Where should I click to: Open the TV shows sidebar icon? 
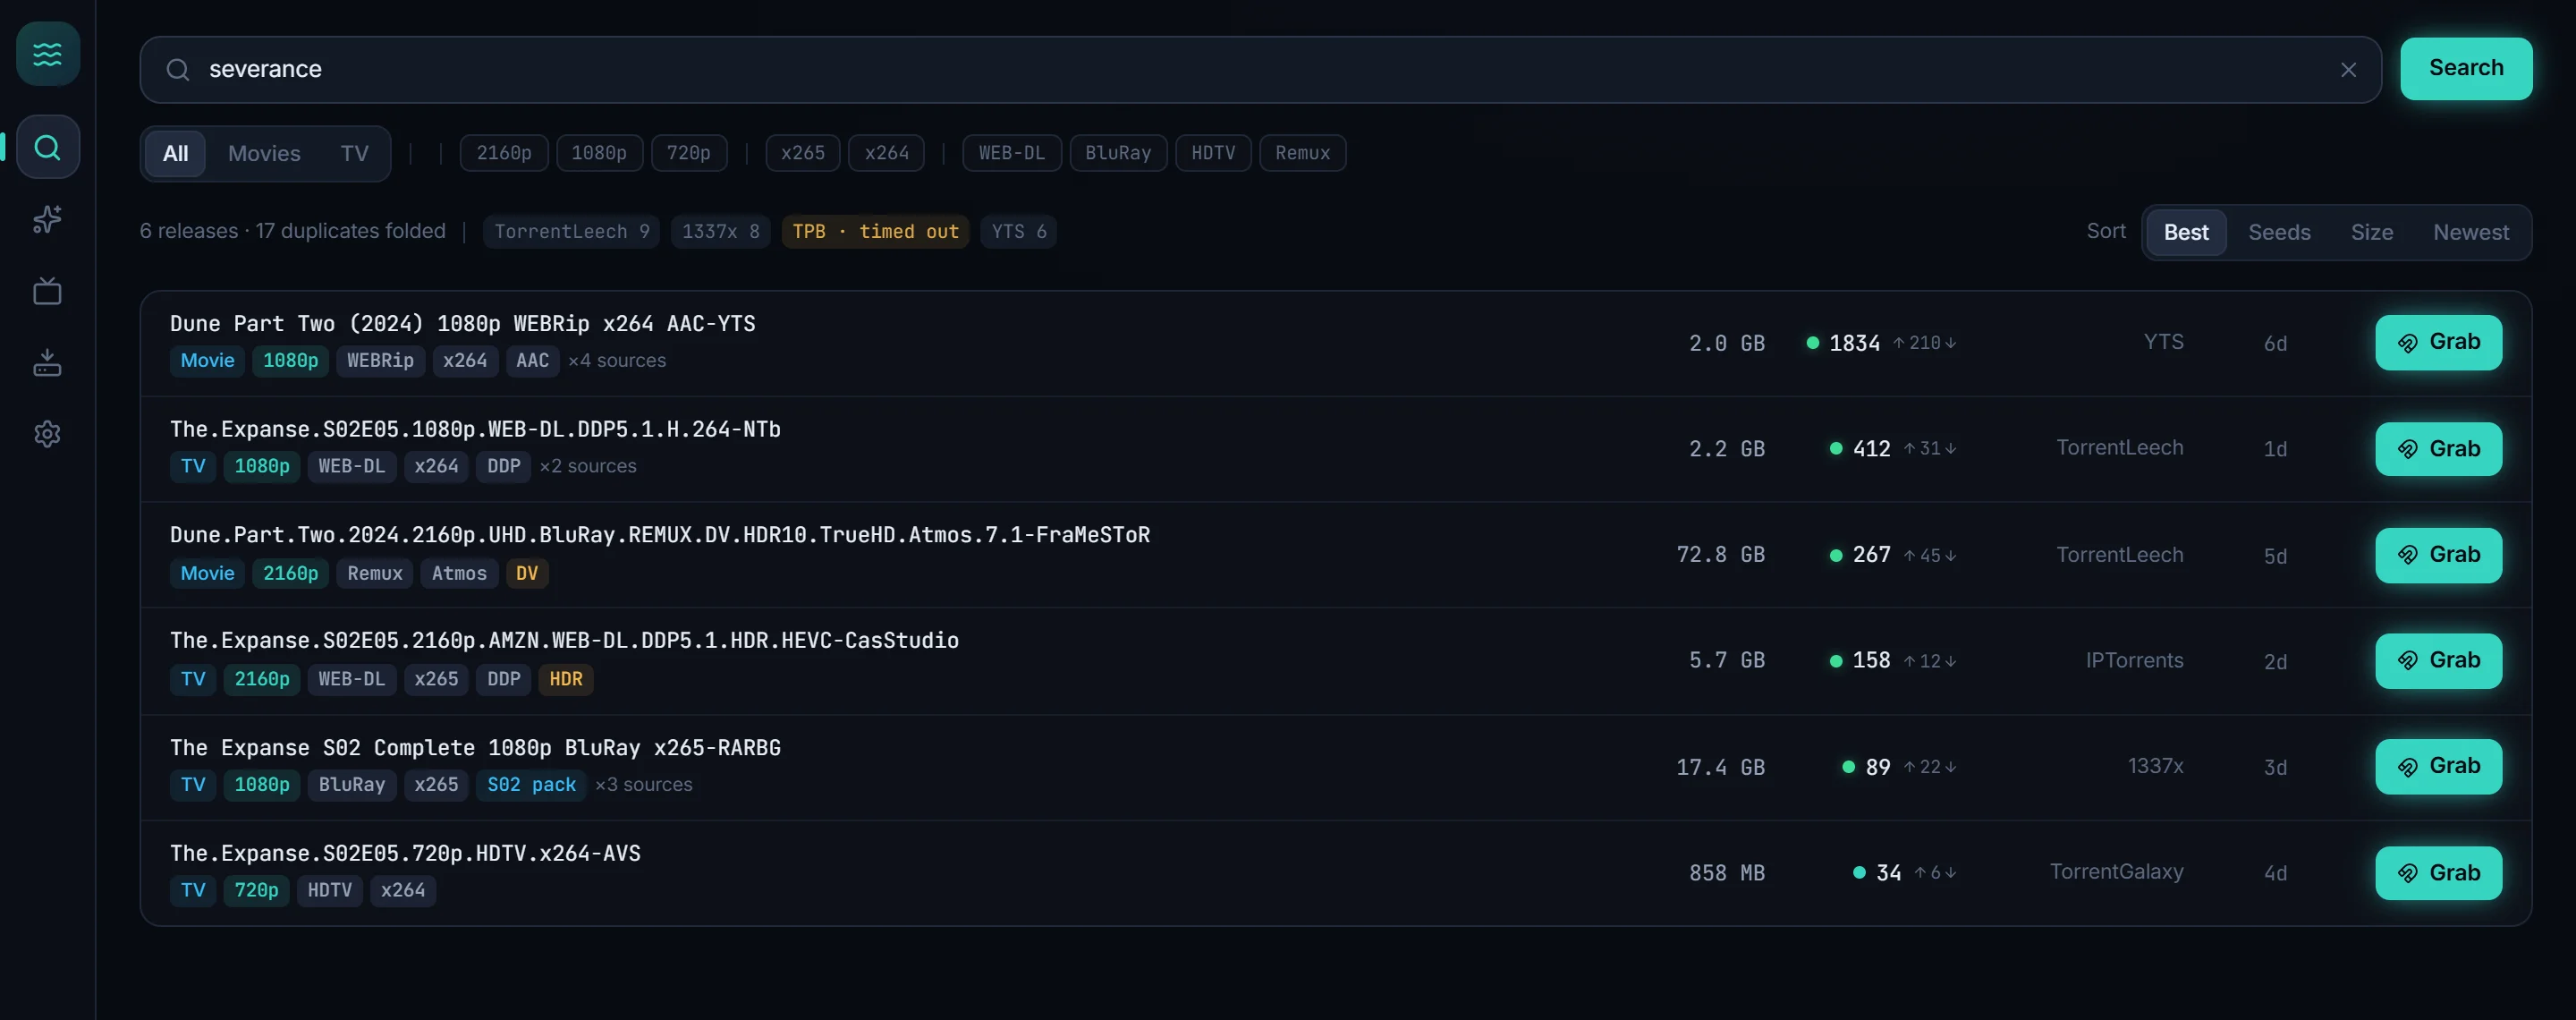point(47,291)
